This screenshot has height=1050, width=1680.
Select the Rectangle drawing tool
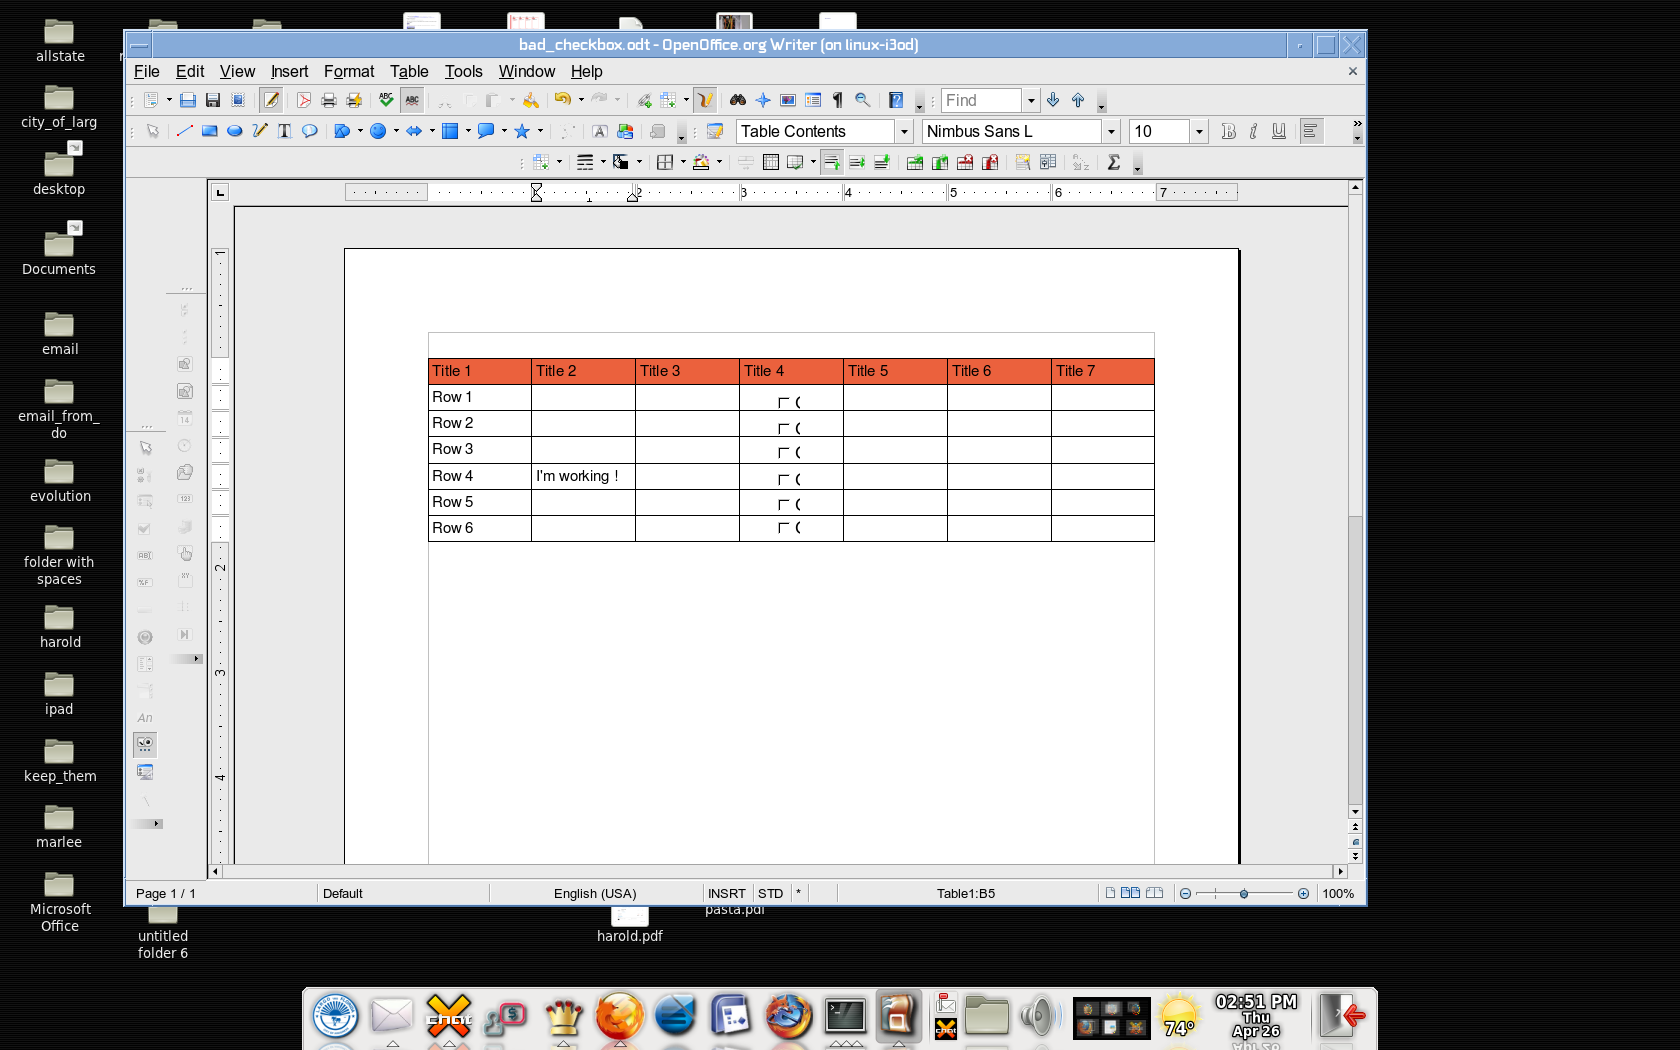coord(209,131)
